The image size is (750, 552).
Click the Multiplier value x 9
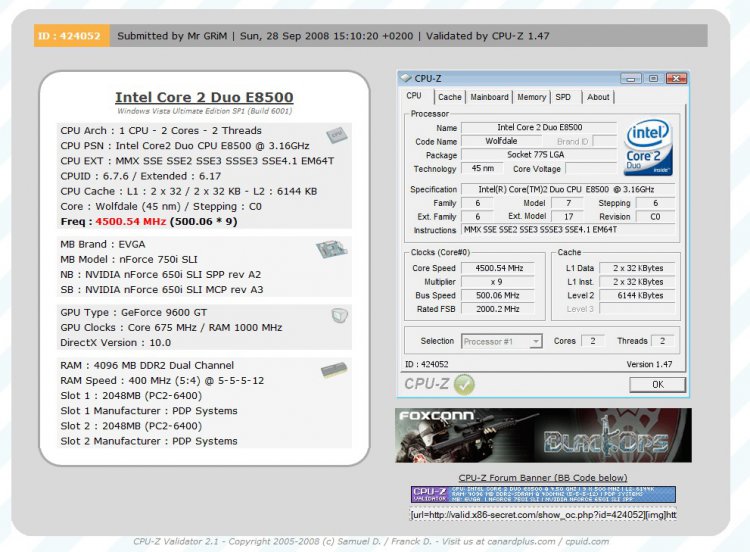pos(498,282)
